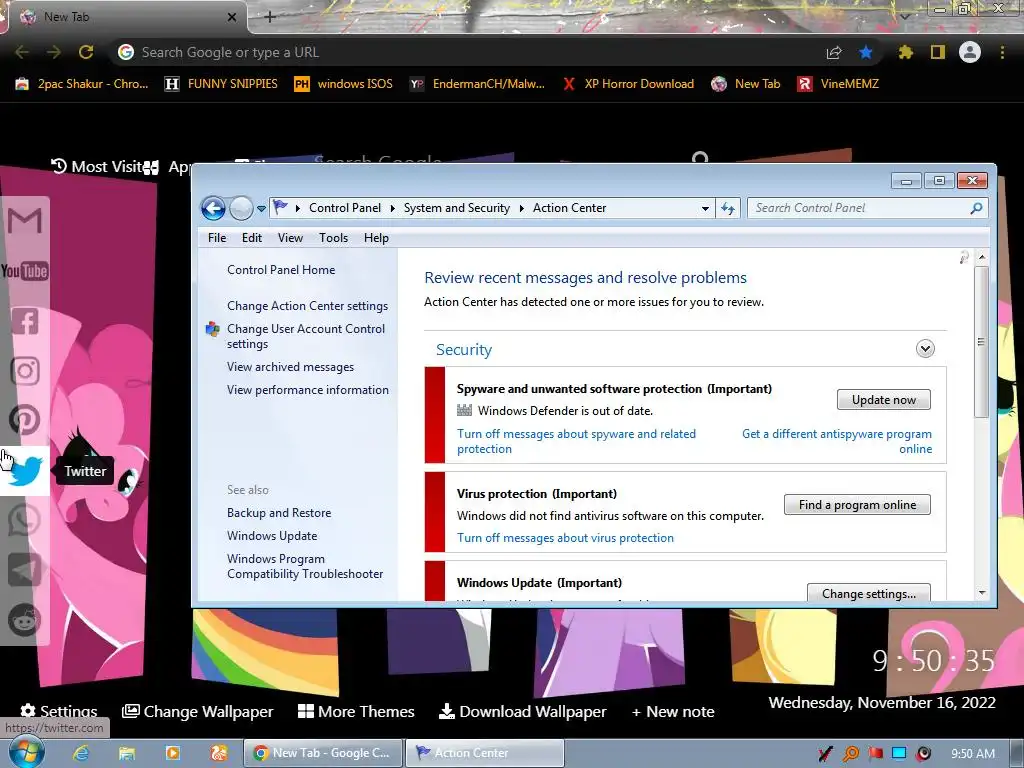This screenshot has height=768, width=1024.
Task: Click the Gmail icon in sidebar
Action: pos(25,221)
